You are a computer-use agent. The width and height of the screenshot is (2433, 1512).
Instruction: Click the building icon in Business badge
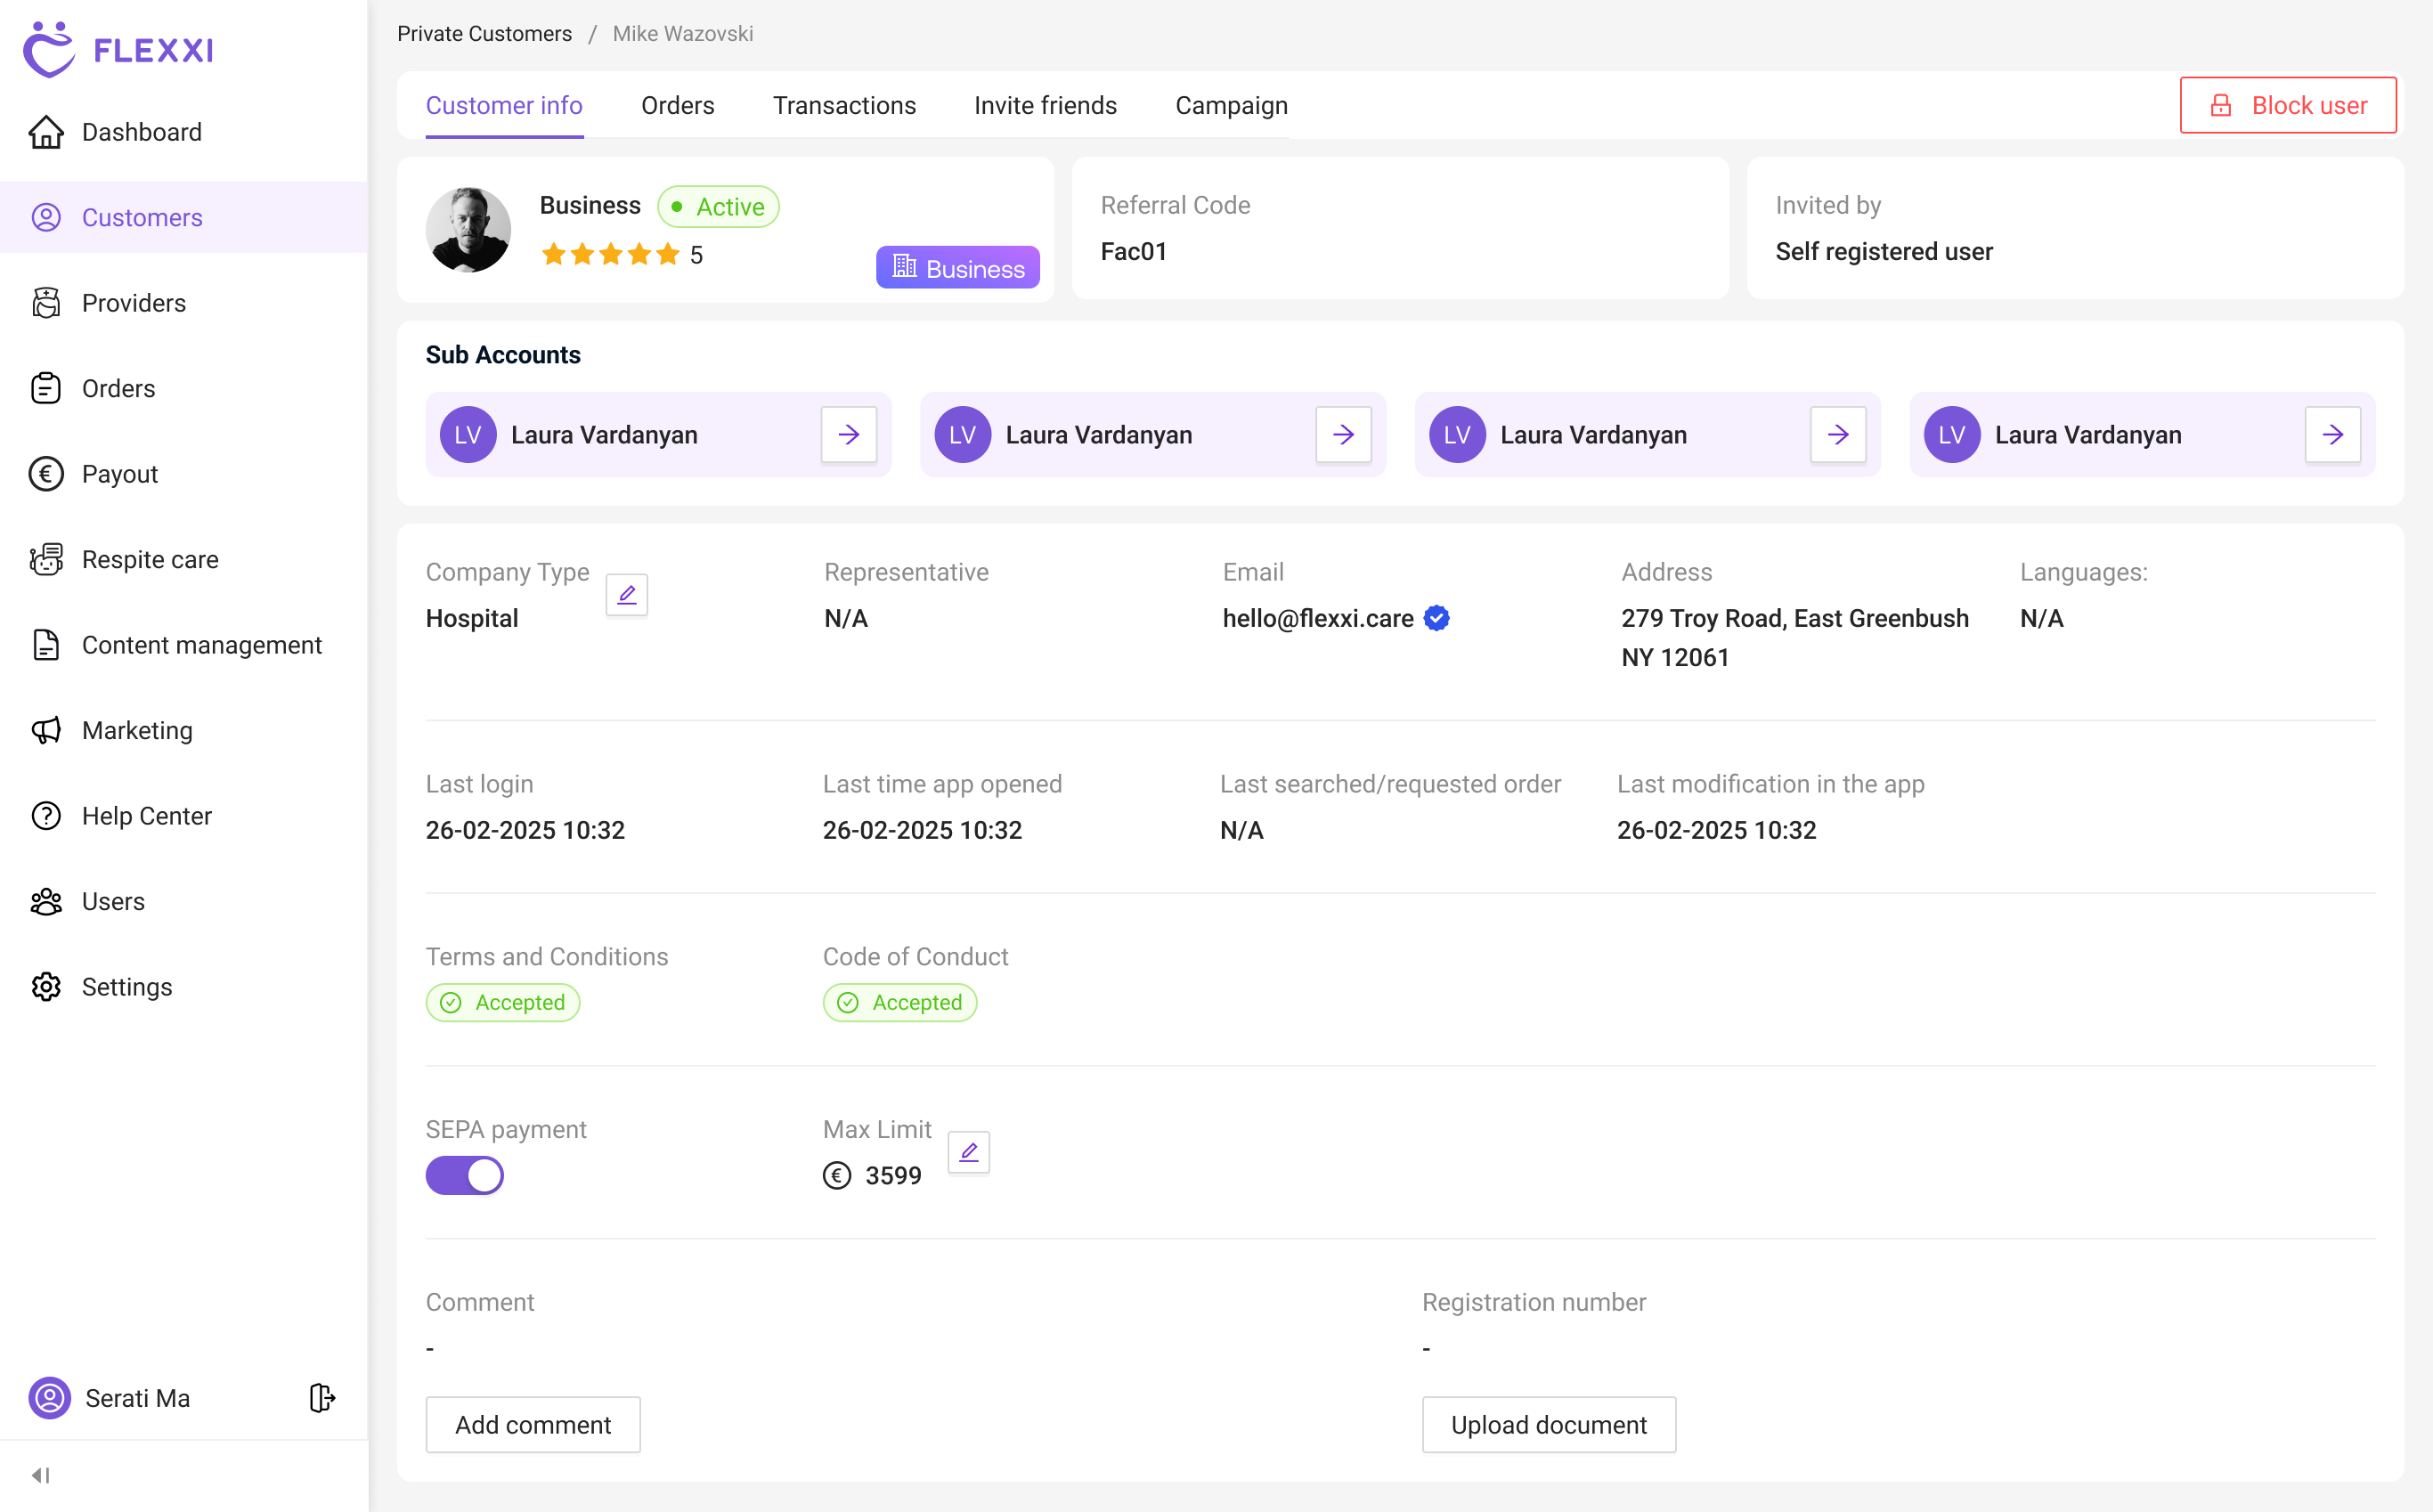pos(904,266)
